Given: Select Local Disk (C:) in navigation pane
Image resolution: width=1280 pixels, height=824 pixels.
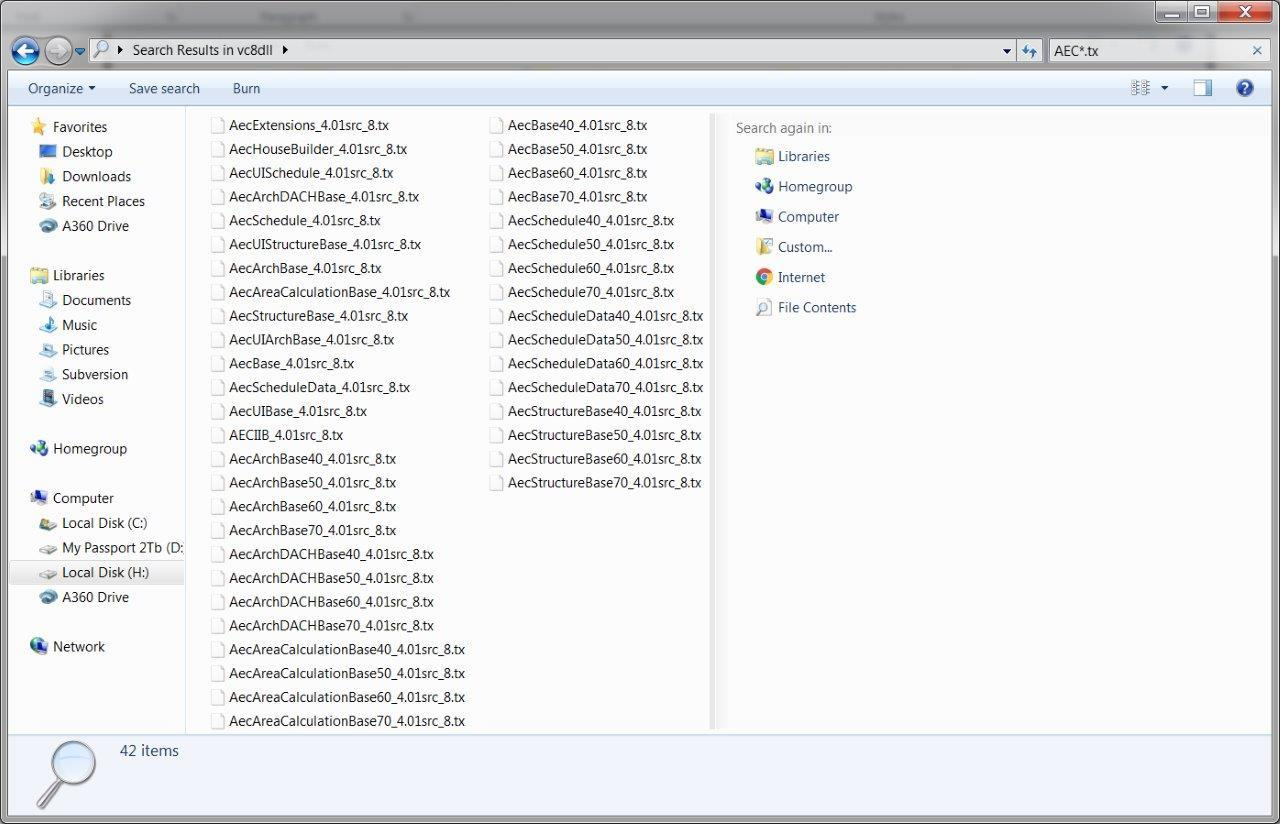Looking at the screenshot, I should (104, 523).
